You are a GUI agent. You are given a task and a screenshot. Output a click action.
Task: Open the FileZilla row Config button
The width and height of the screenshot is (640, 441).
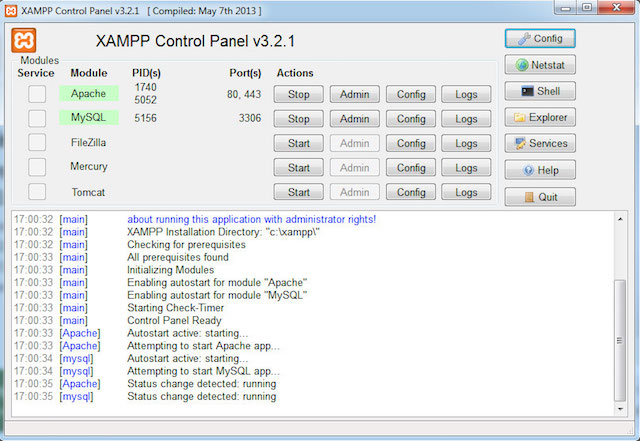click(x=411, y=143)
